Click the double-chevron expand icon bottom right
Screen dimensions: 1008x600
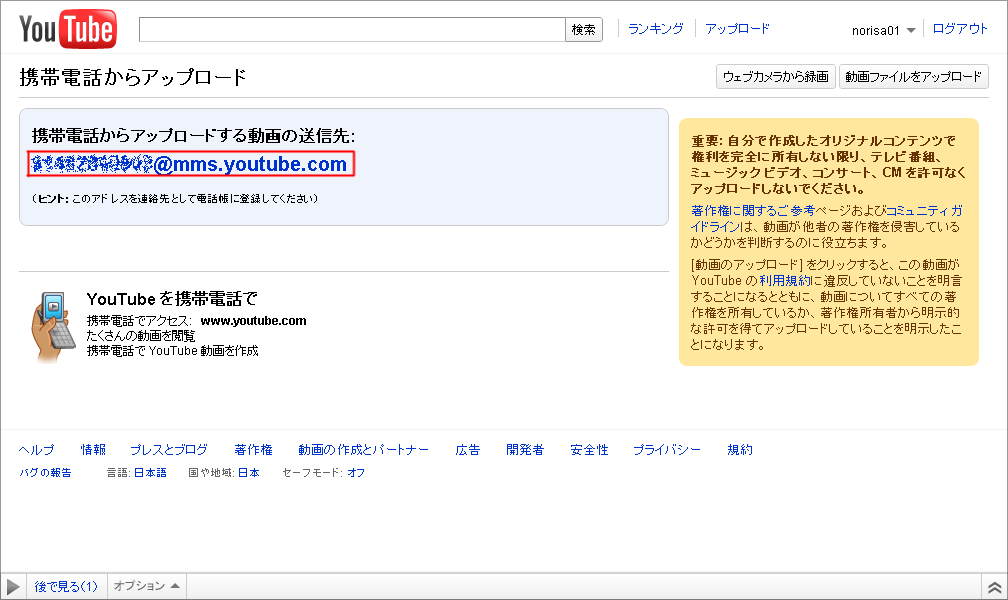(994, 587)
